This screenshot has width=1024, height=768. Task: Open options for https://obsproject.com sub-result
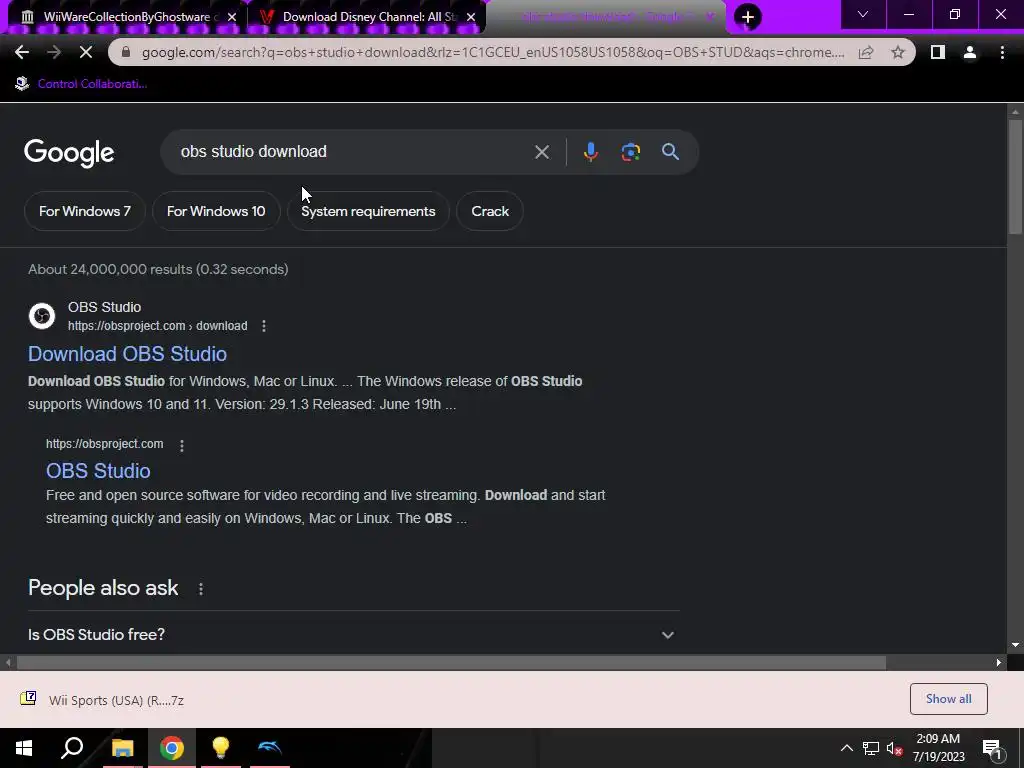click(182, 445)
